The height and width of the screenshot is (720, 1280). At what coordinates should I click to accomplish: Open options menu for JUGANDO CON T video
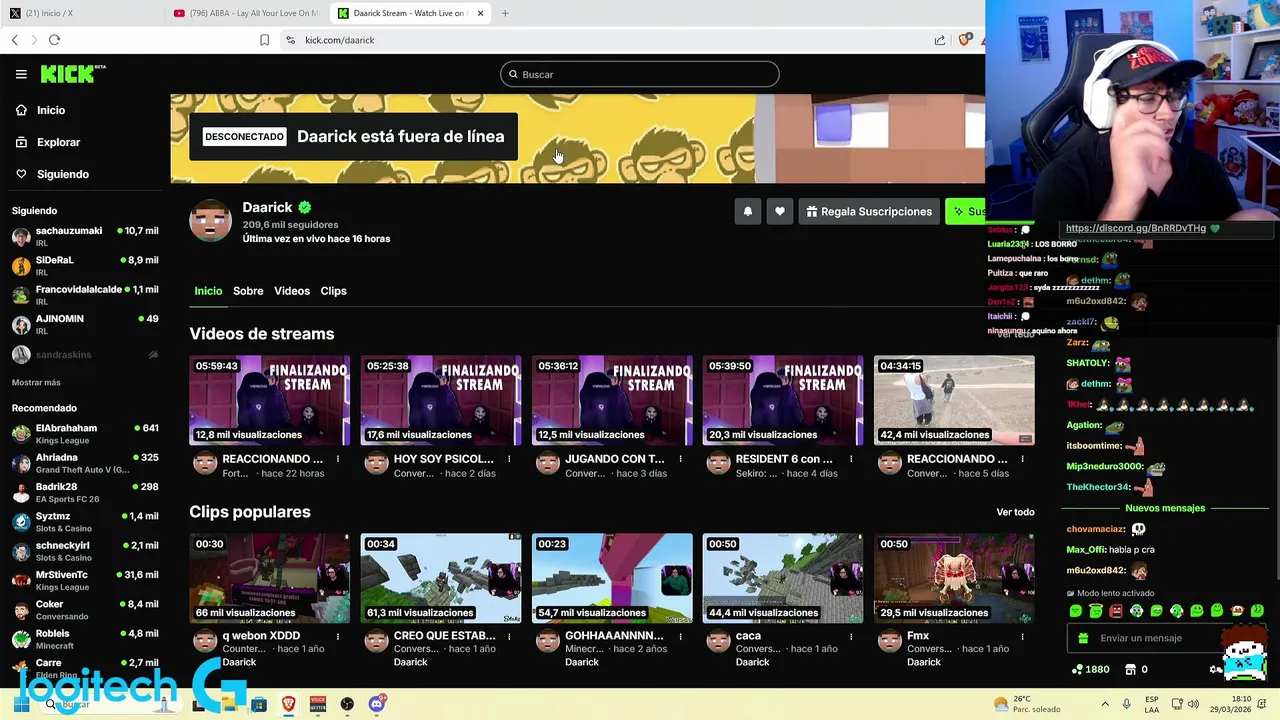pyautogui.click(x=680, y=459)
